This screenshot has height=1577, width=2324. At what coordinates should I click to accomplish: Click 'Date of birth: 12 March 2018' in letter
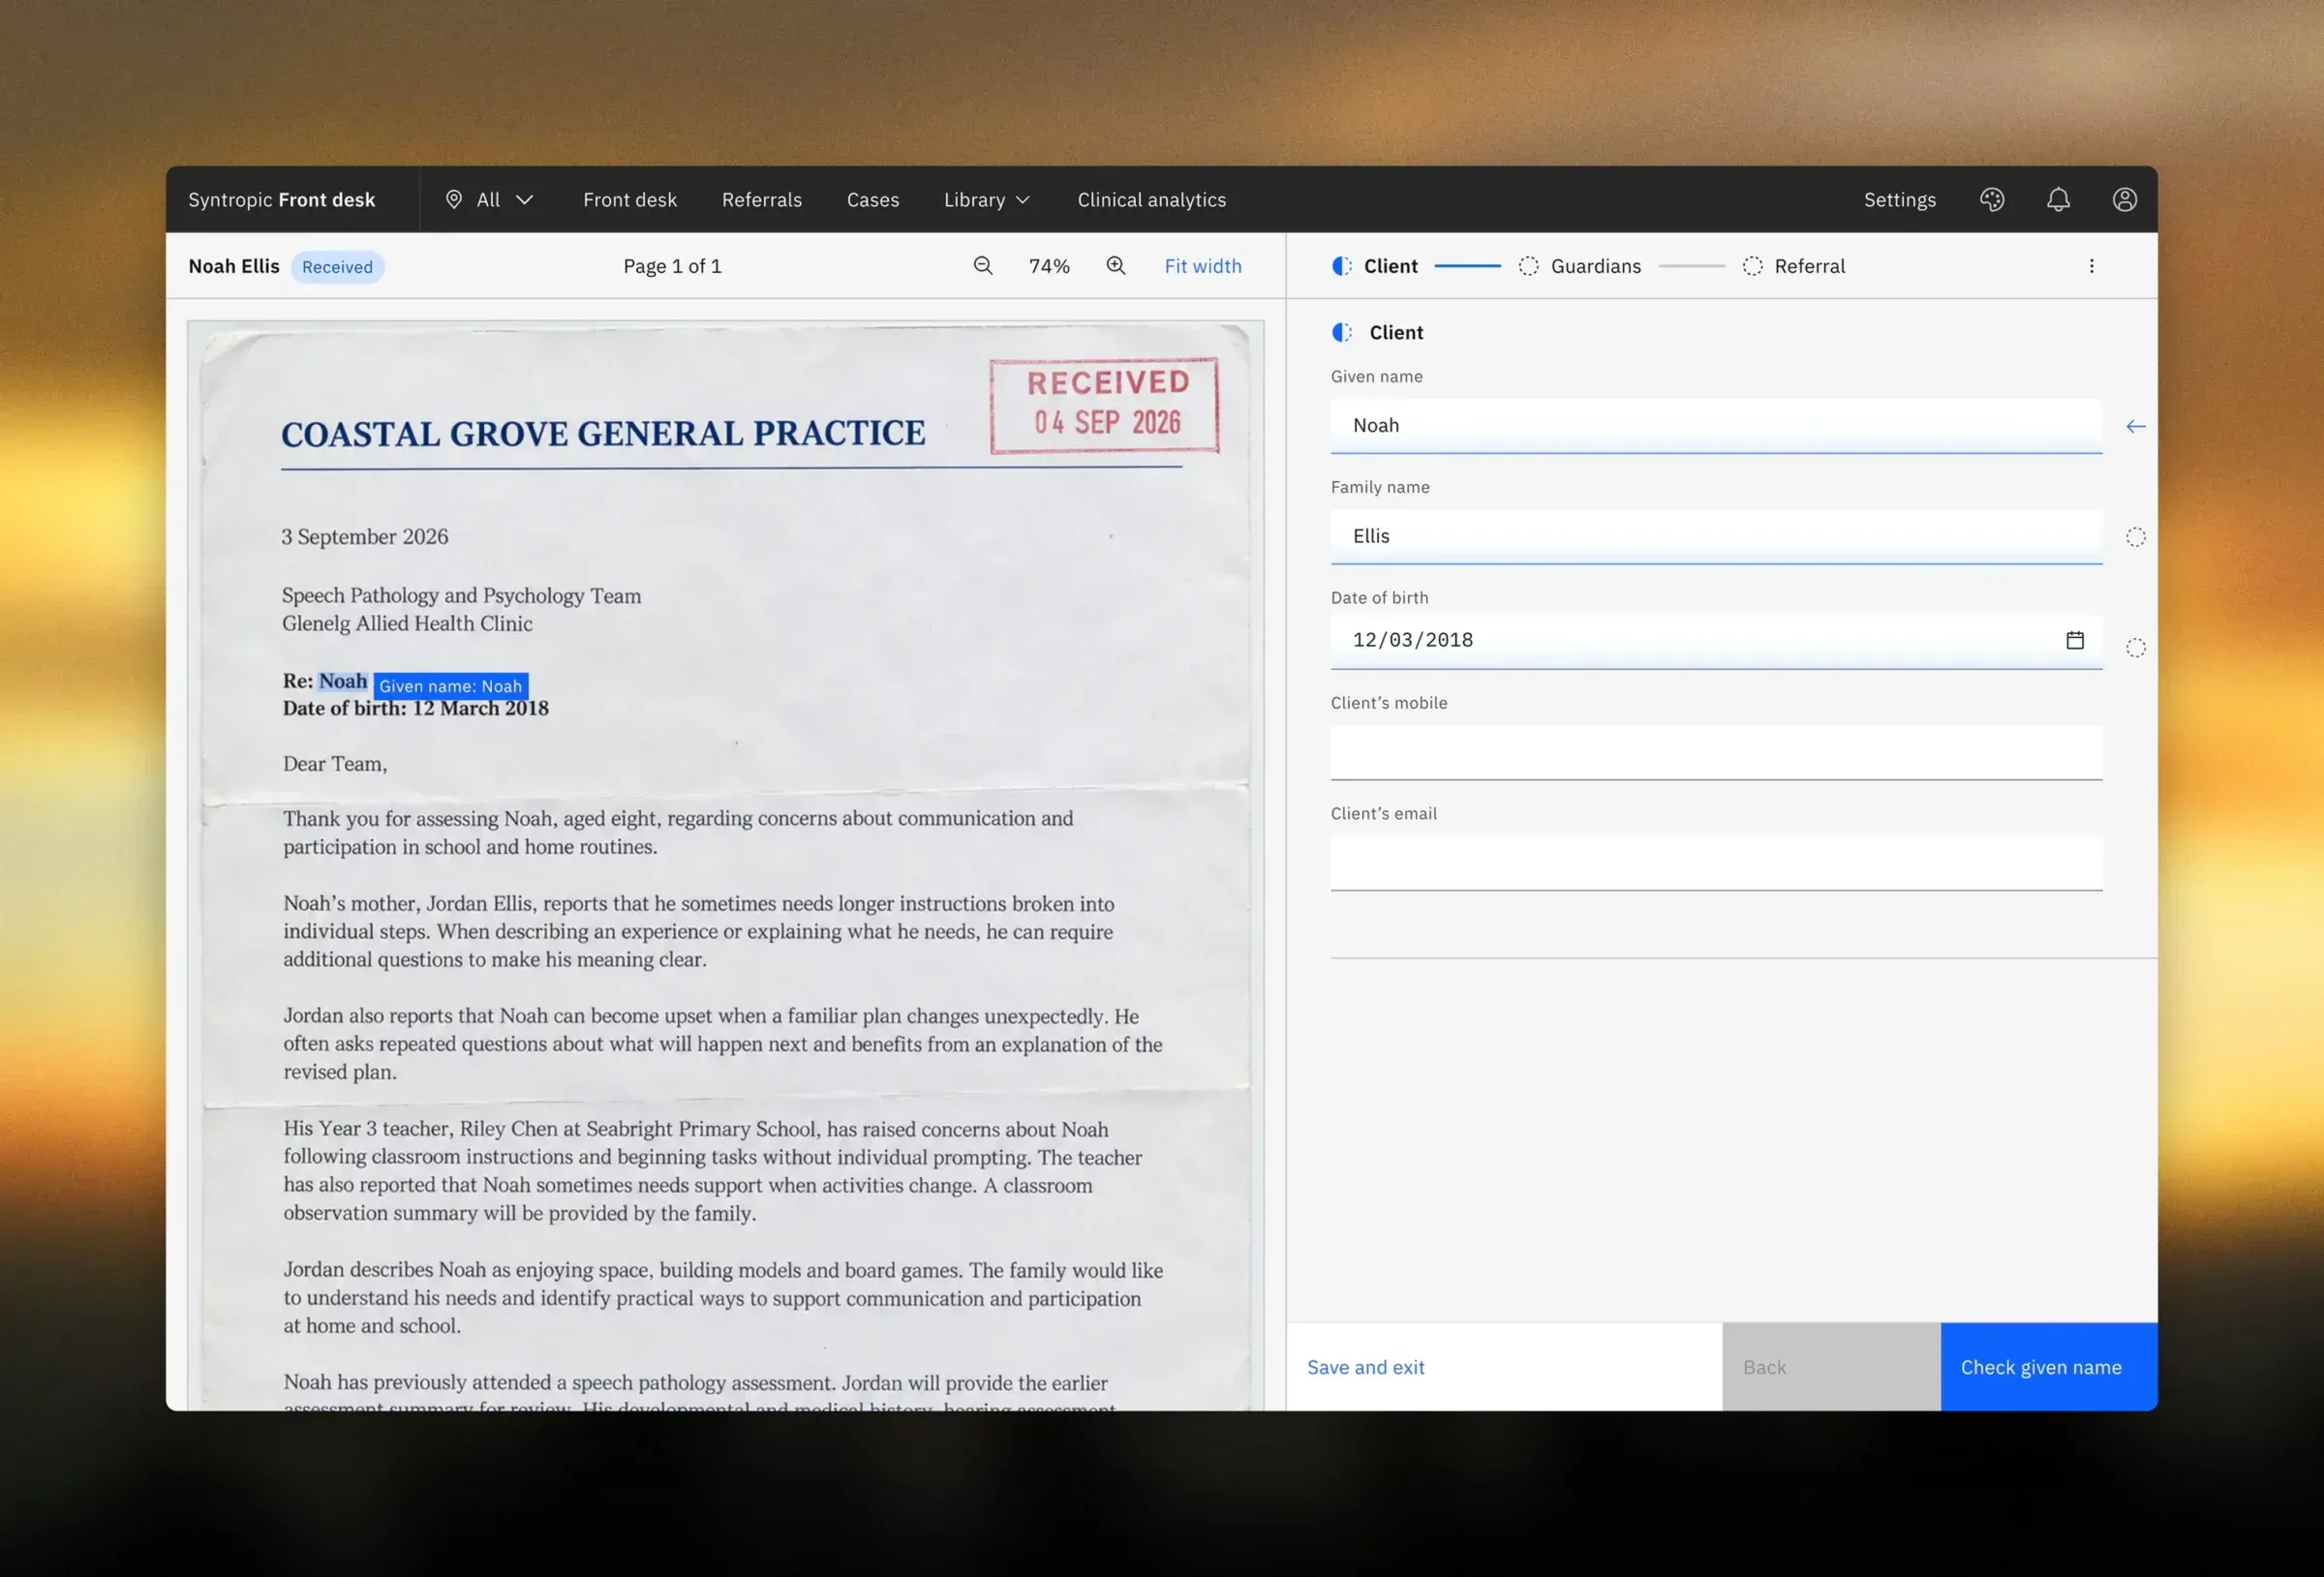point(416,708)
